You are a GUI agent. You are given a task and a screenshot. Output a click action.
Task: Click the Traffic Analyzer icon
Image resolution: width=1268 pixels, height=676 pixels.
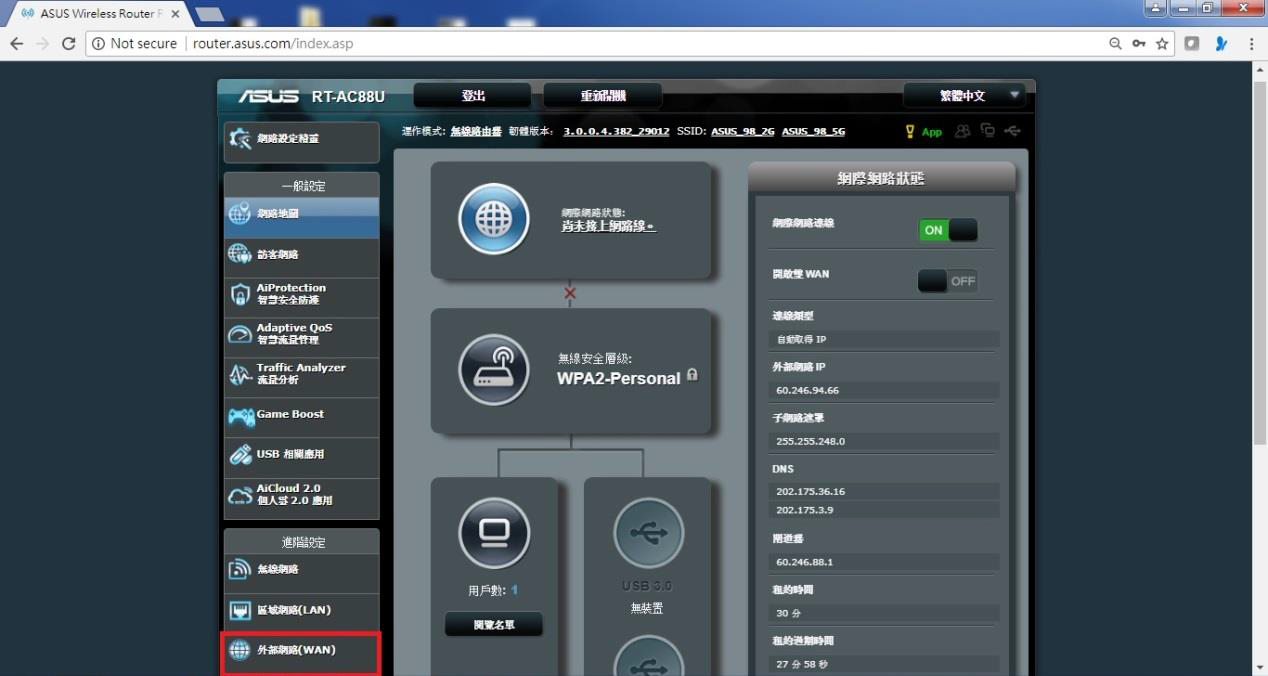240,374
